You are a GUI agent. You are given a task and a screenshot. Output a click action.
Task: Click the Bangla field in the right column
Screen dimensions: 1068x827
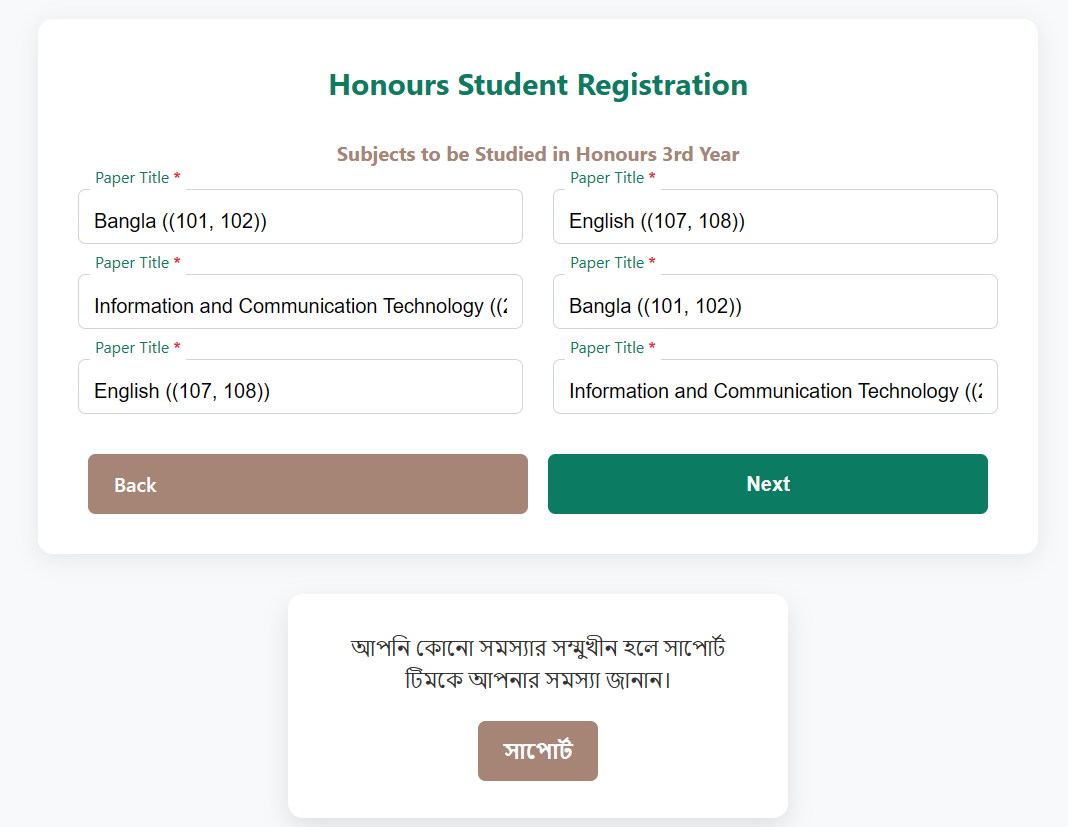point(775,306)
